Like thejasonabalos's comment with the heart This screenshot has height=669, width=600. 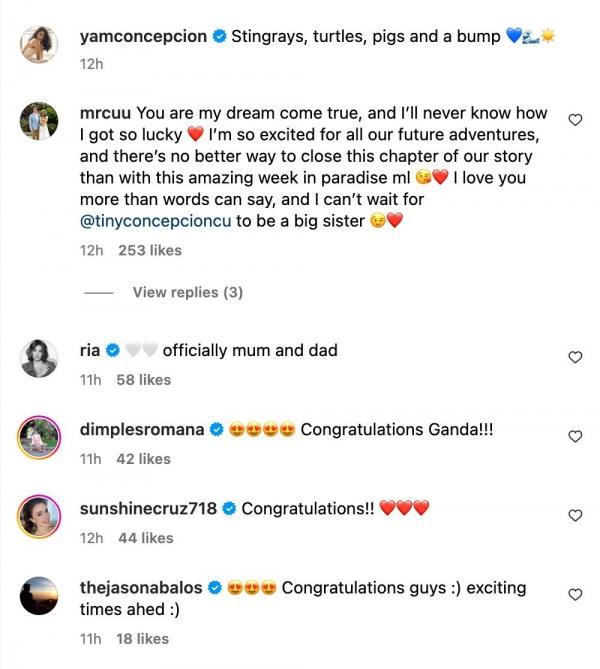[575, 595]
